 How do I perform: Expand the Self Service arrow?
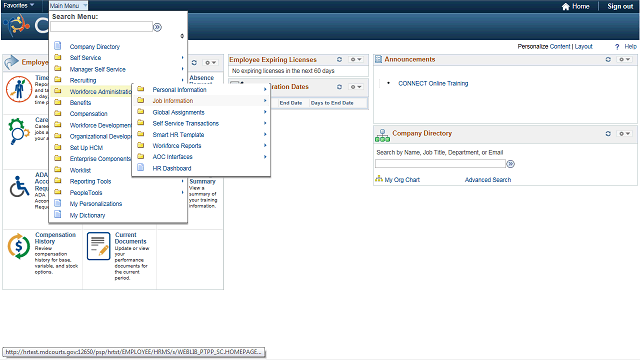182,58
